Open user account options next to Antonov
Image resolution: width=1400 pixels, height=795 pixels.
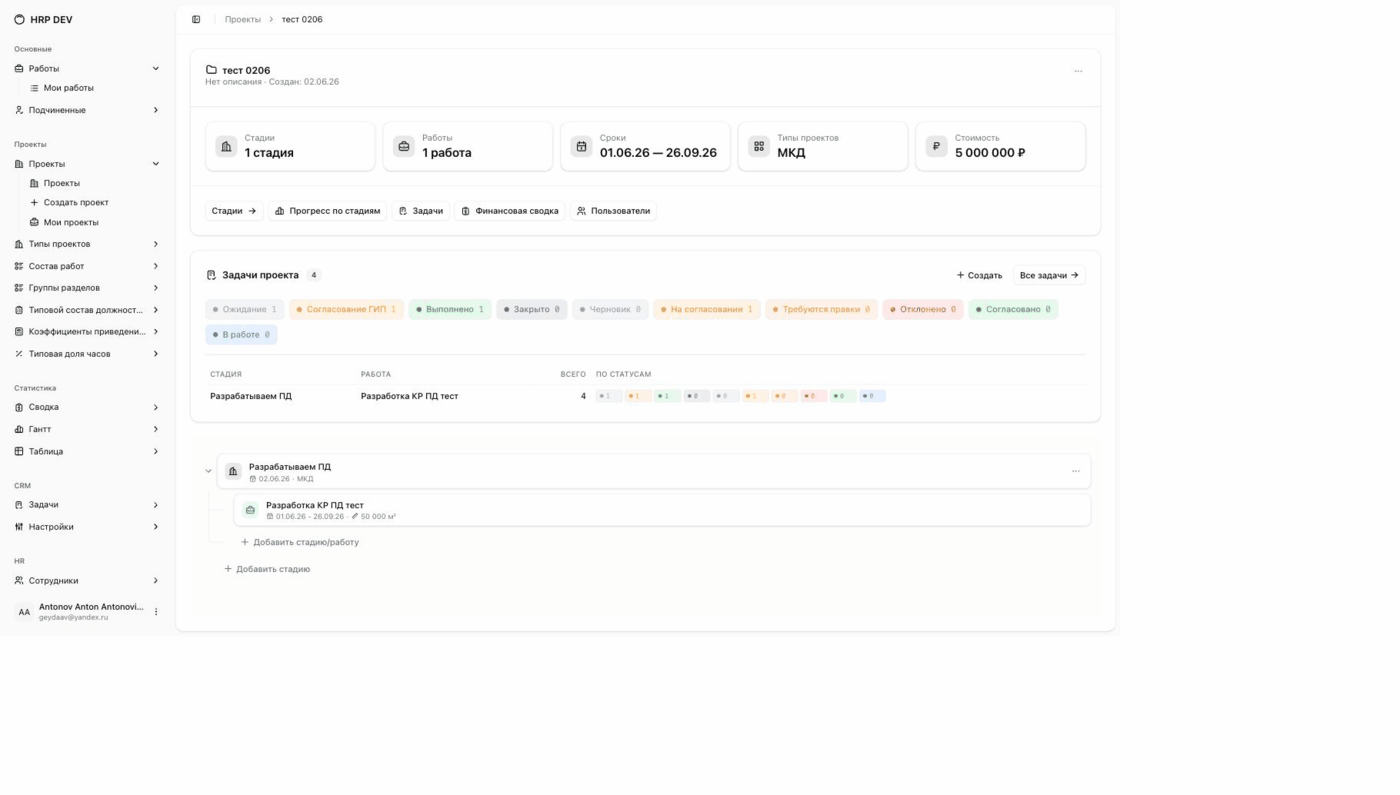[156, 612]
